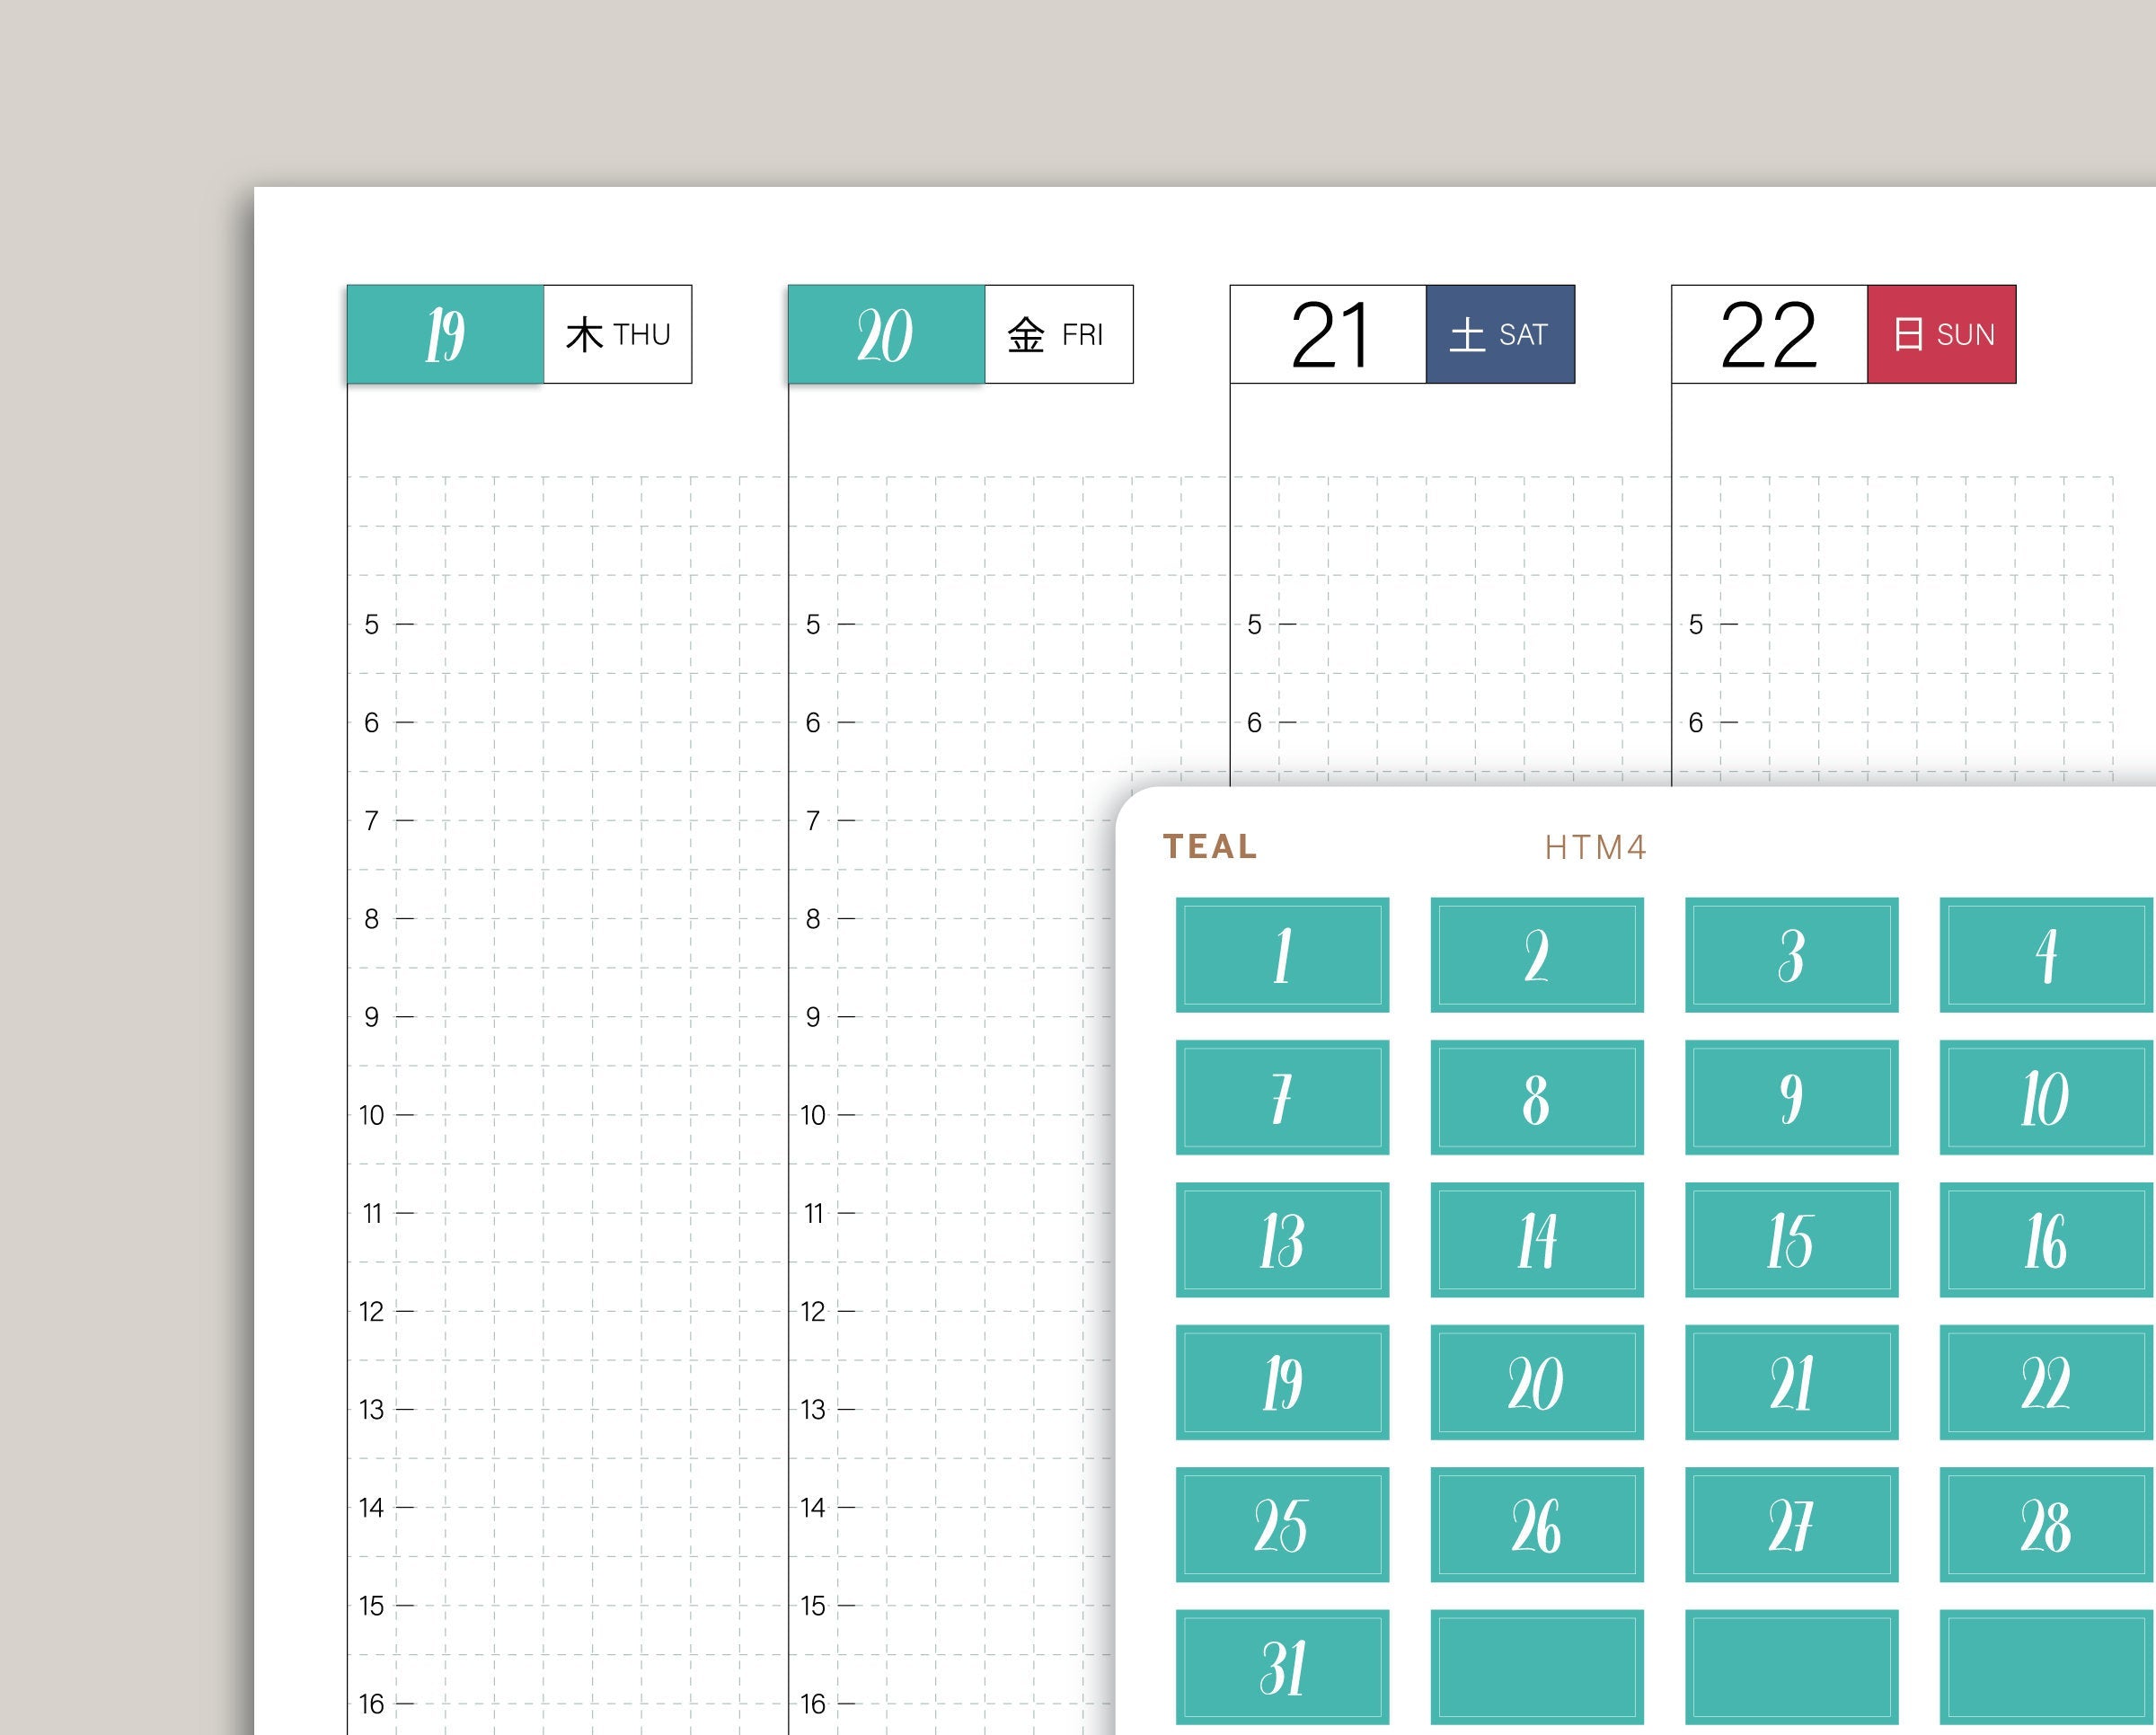Click the teal 20 sticker on Friday header
The height and width of the screenshot is (1735, 2156).
click(x=886, y=334)
